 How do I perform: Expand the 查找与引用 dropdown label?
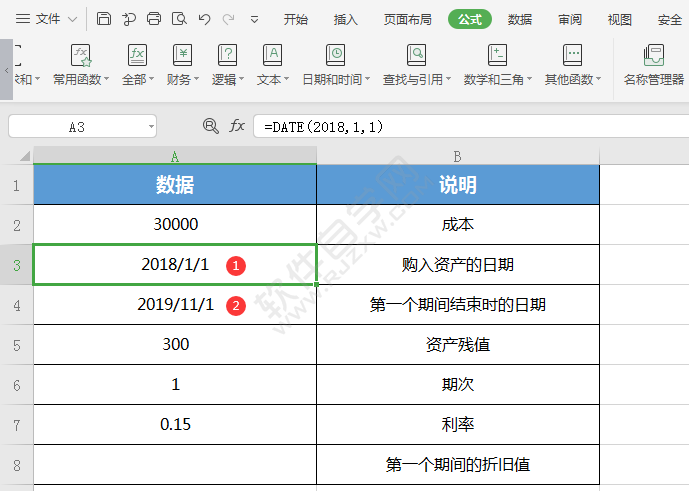417,80
